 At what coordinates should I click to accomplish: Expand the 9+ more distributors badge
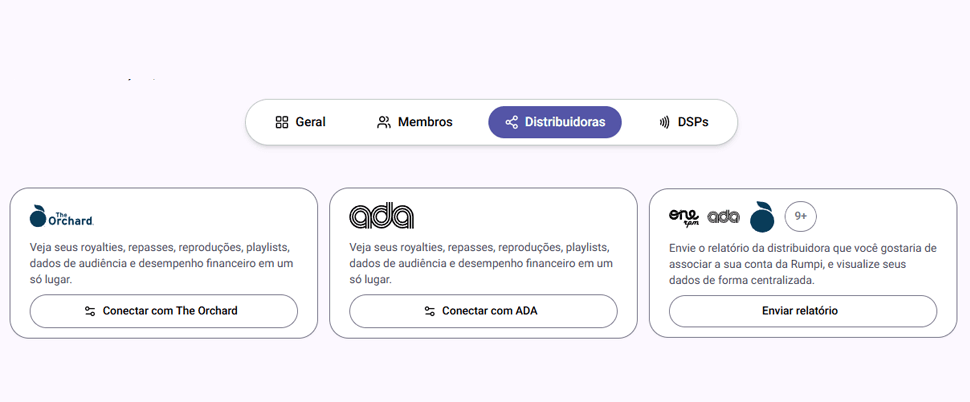[x=800, y=215]
